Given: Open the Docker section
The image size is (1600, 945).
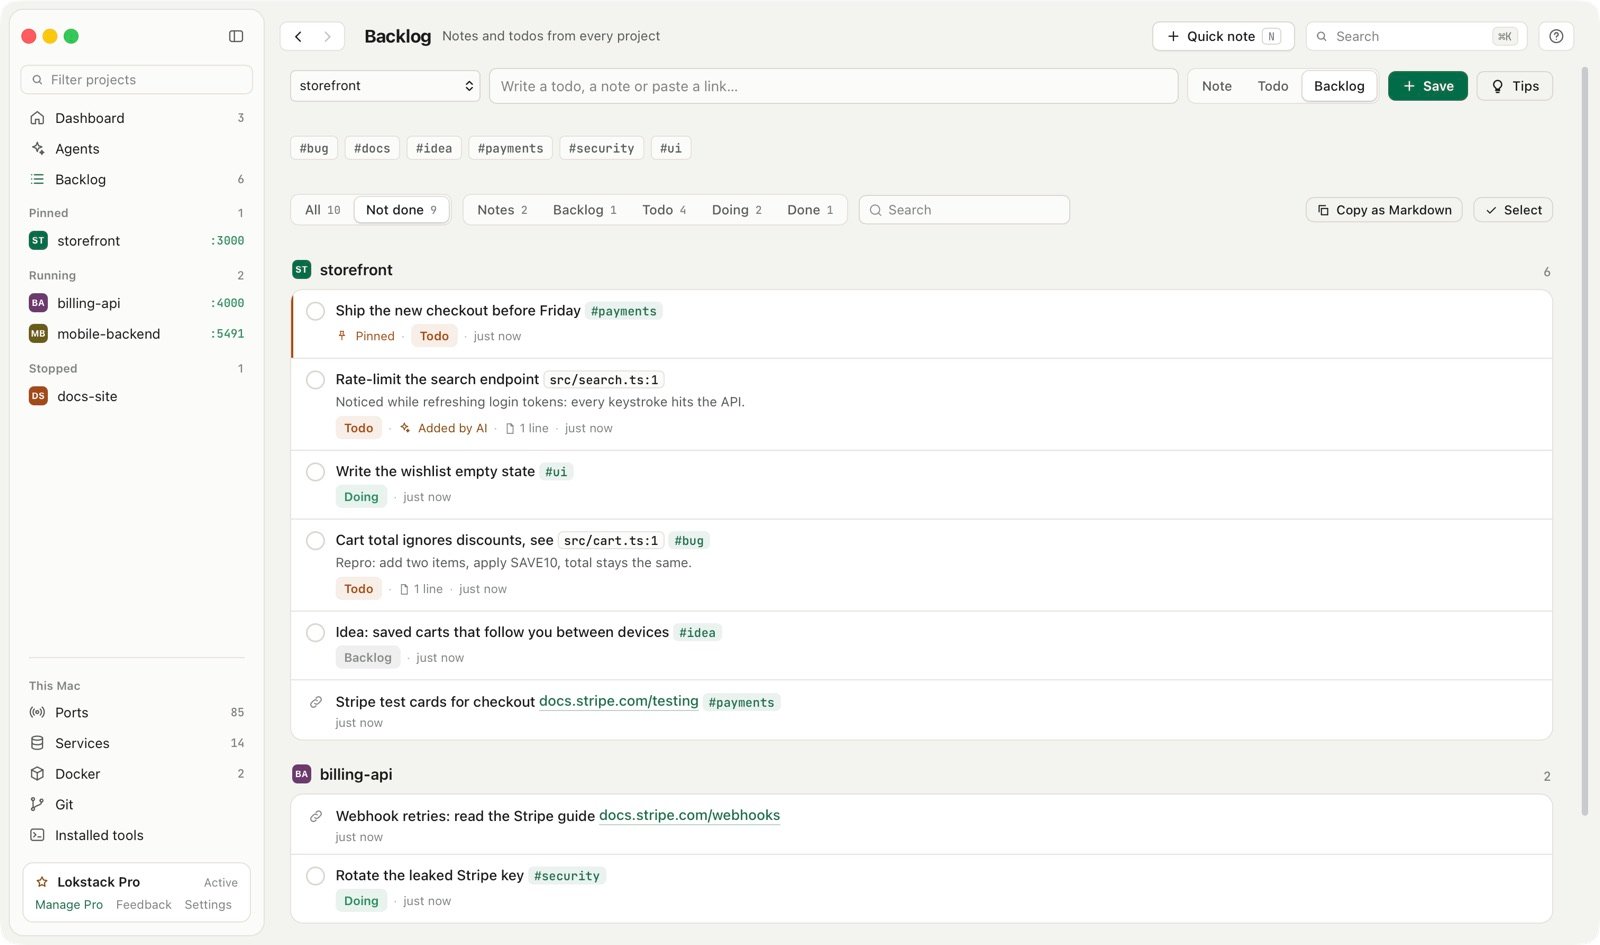Looking at the screenshot, I should pos(136,774).
